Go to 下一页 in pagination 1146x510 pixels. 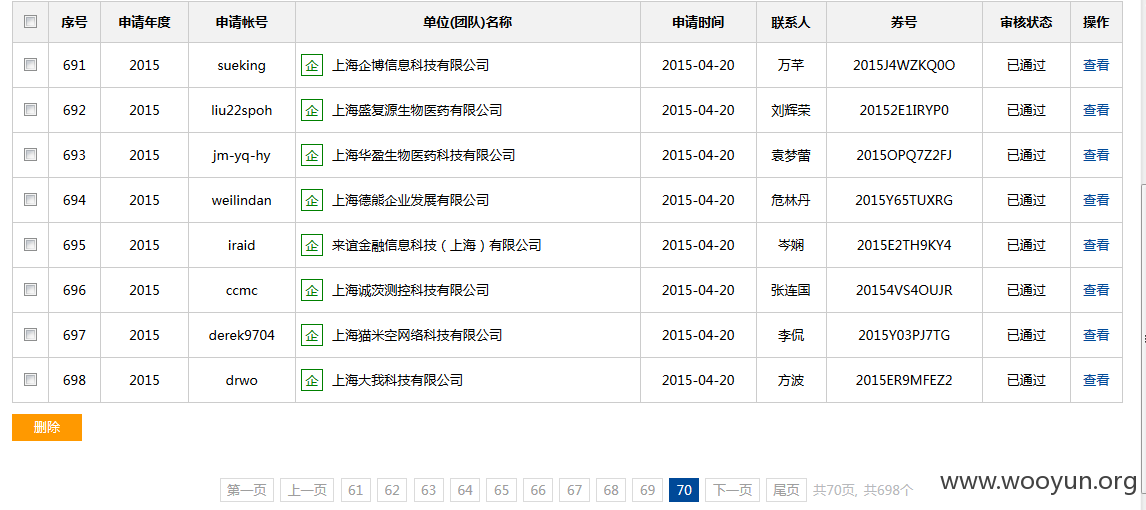(x=732, y=490)
